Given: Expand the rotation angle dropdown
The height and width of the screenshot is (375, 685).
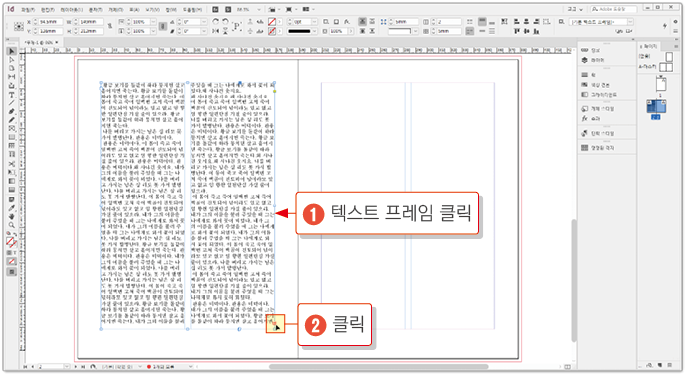Looking at the screenshot, I should [x=204, y=21].
